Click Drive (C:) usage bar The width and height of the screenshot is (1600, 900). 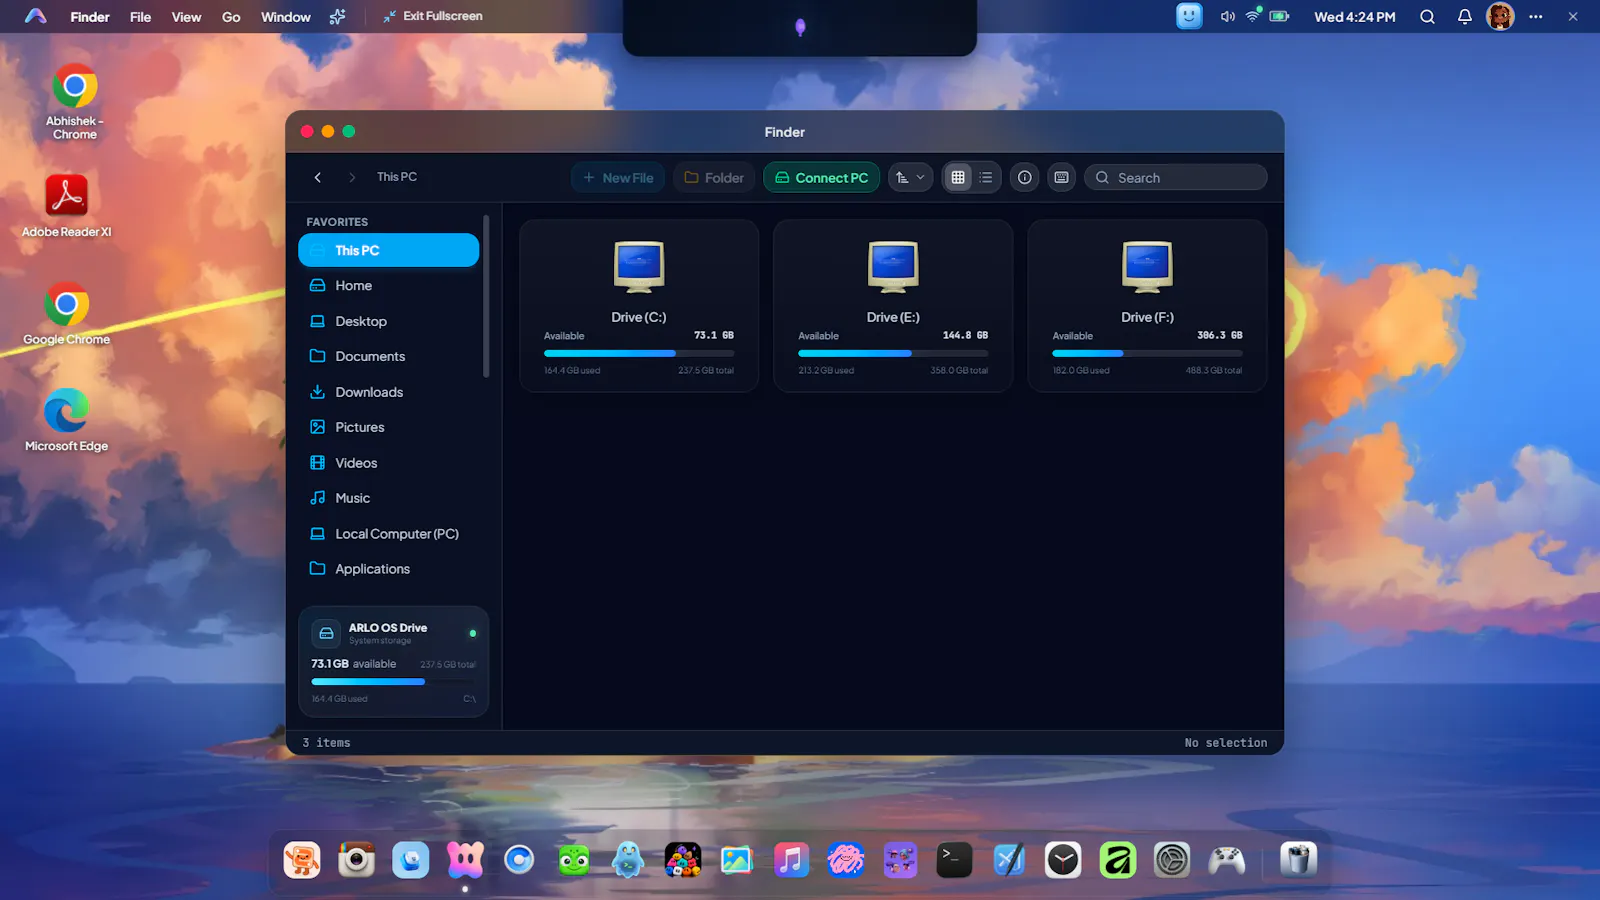click(x=639, y=353)
